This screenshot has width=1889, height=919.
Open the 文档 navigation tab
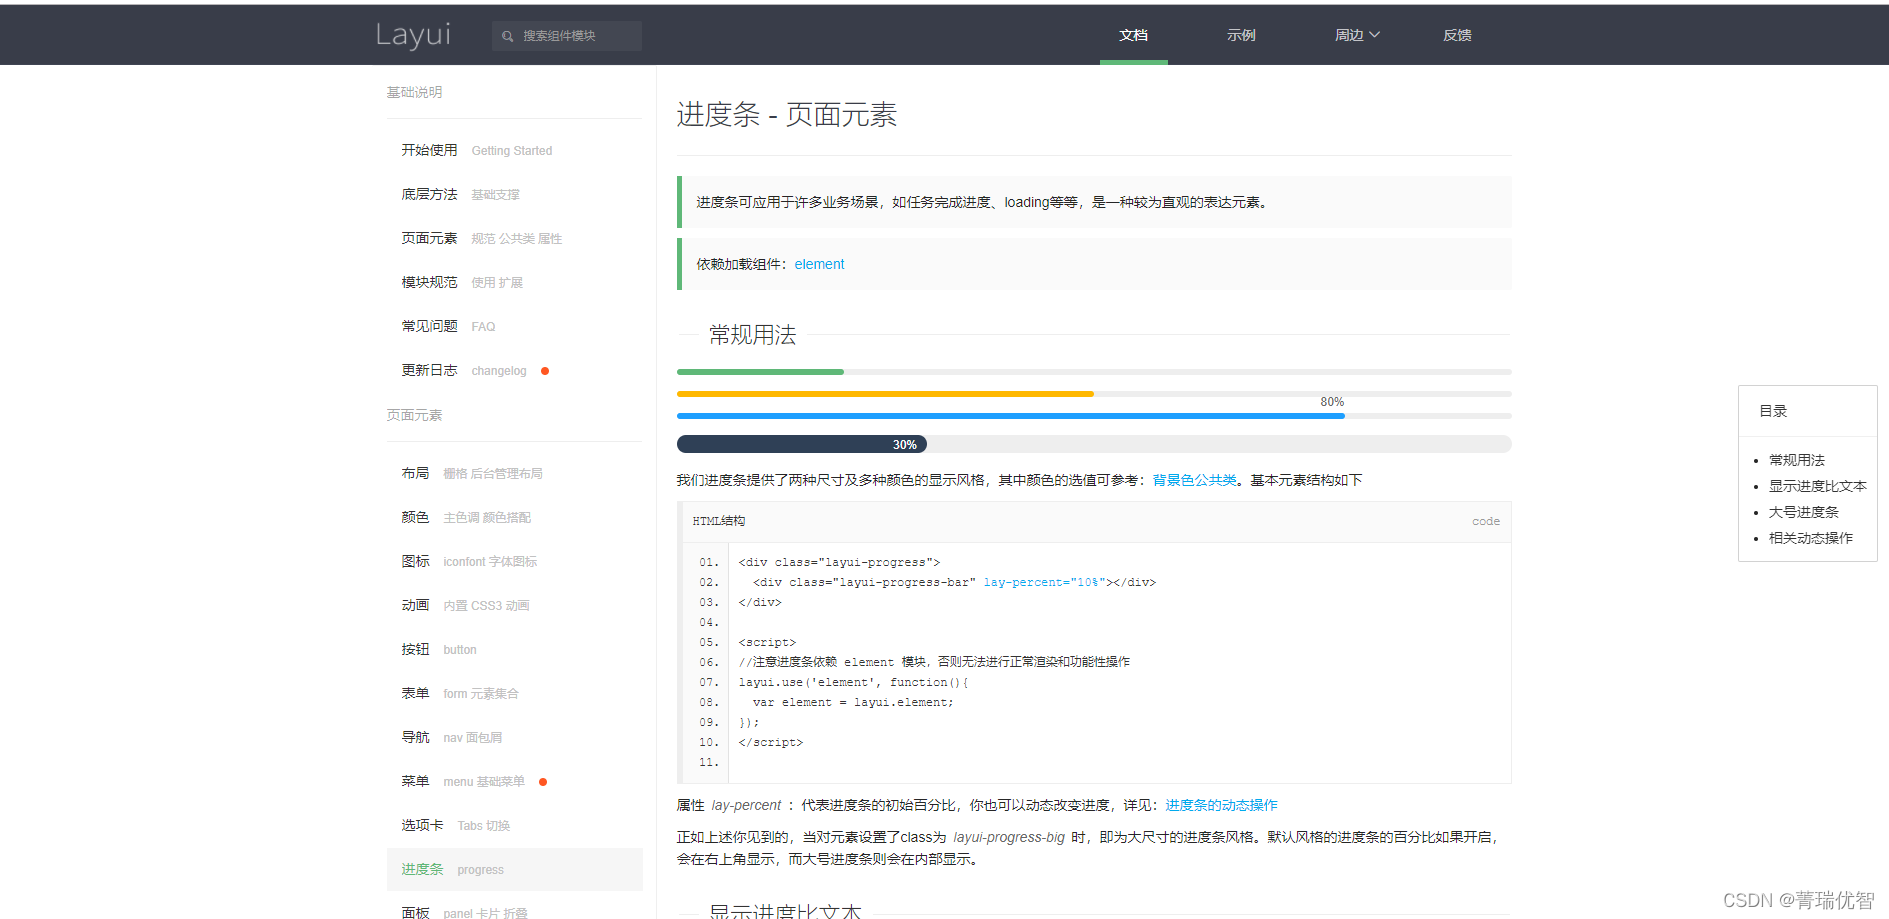point(1133,35)
